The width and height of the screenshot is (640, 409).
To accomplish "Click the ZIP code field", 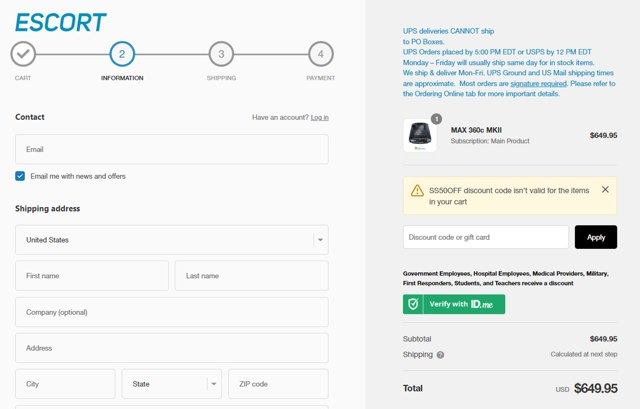I will [278, 384].
